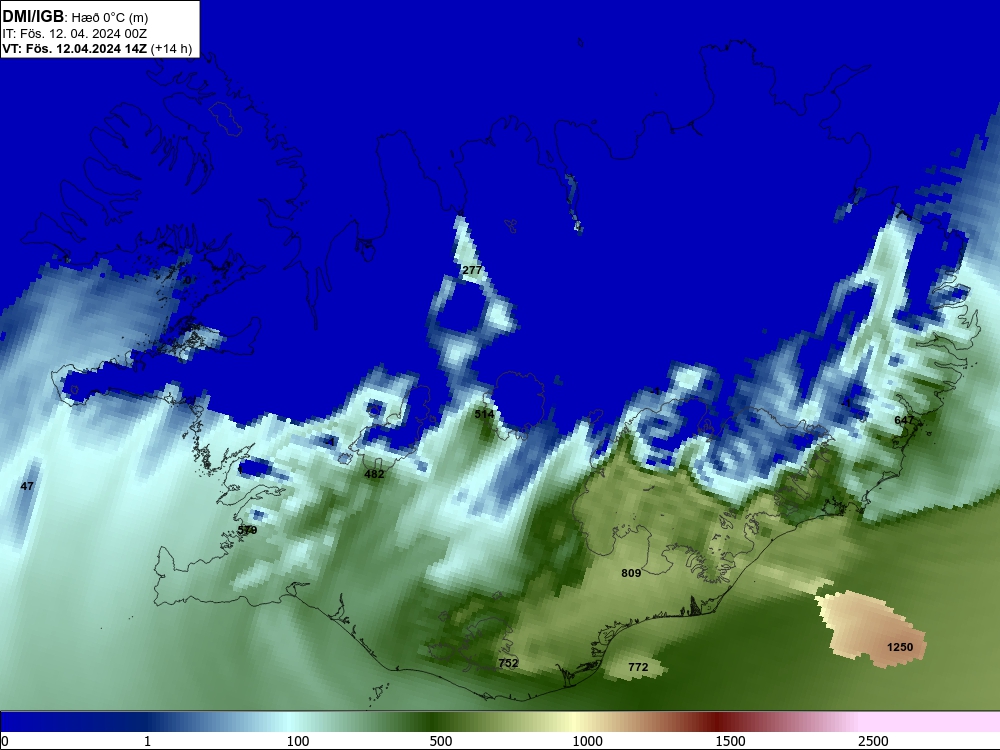Click the 514 height label
The width and height of the screenshot is (1000, 750).
tap(484, 415)
